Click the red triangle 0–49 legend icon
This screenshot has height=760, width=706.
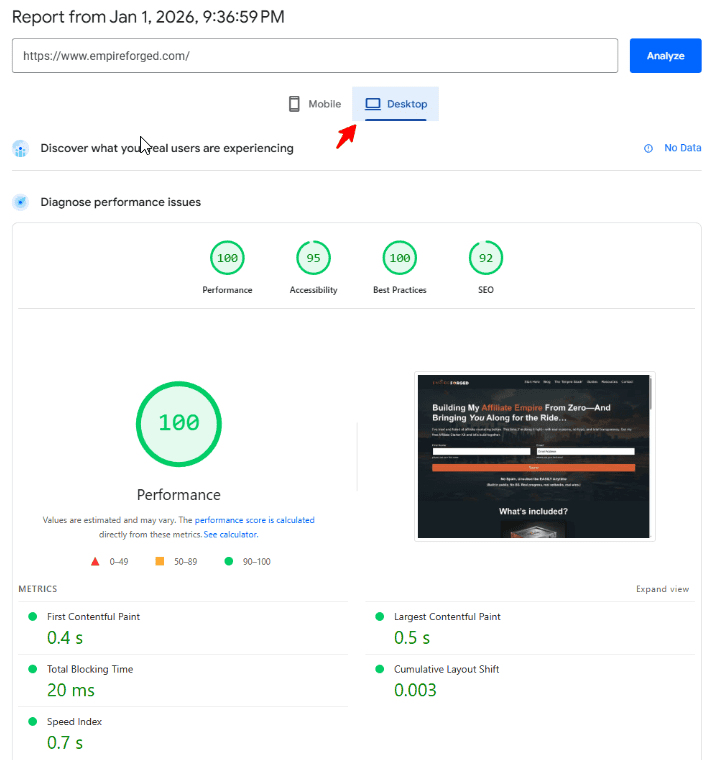tap(95, 561)
